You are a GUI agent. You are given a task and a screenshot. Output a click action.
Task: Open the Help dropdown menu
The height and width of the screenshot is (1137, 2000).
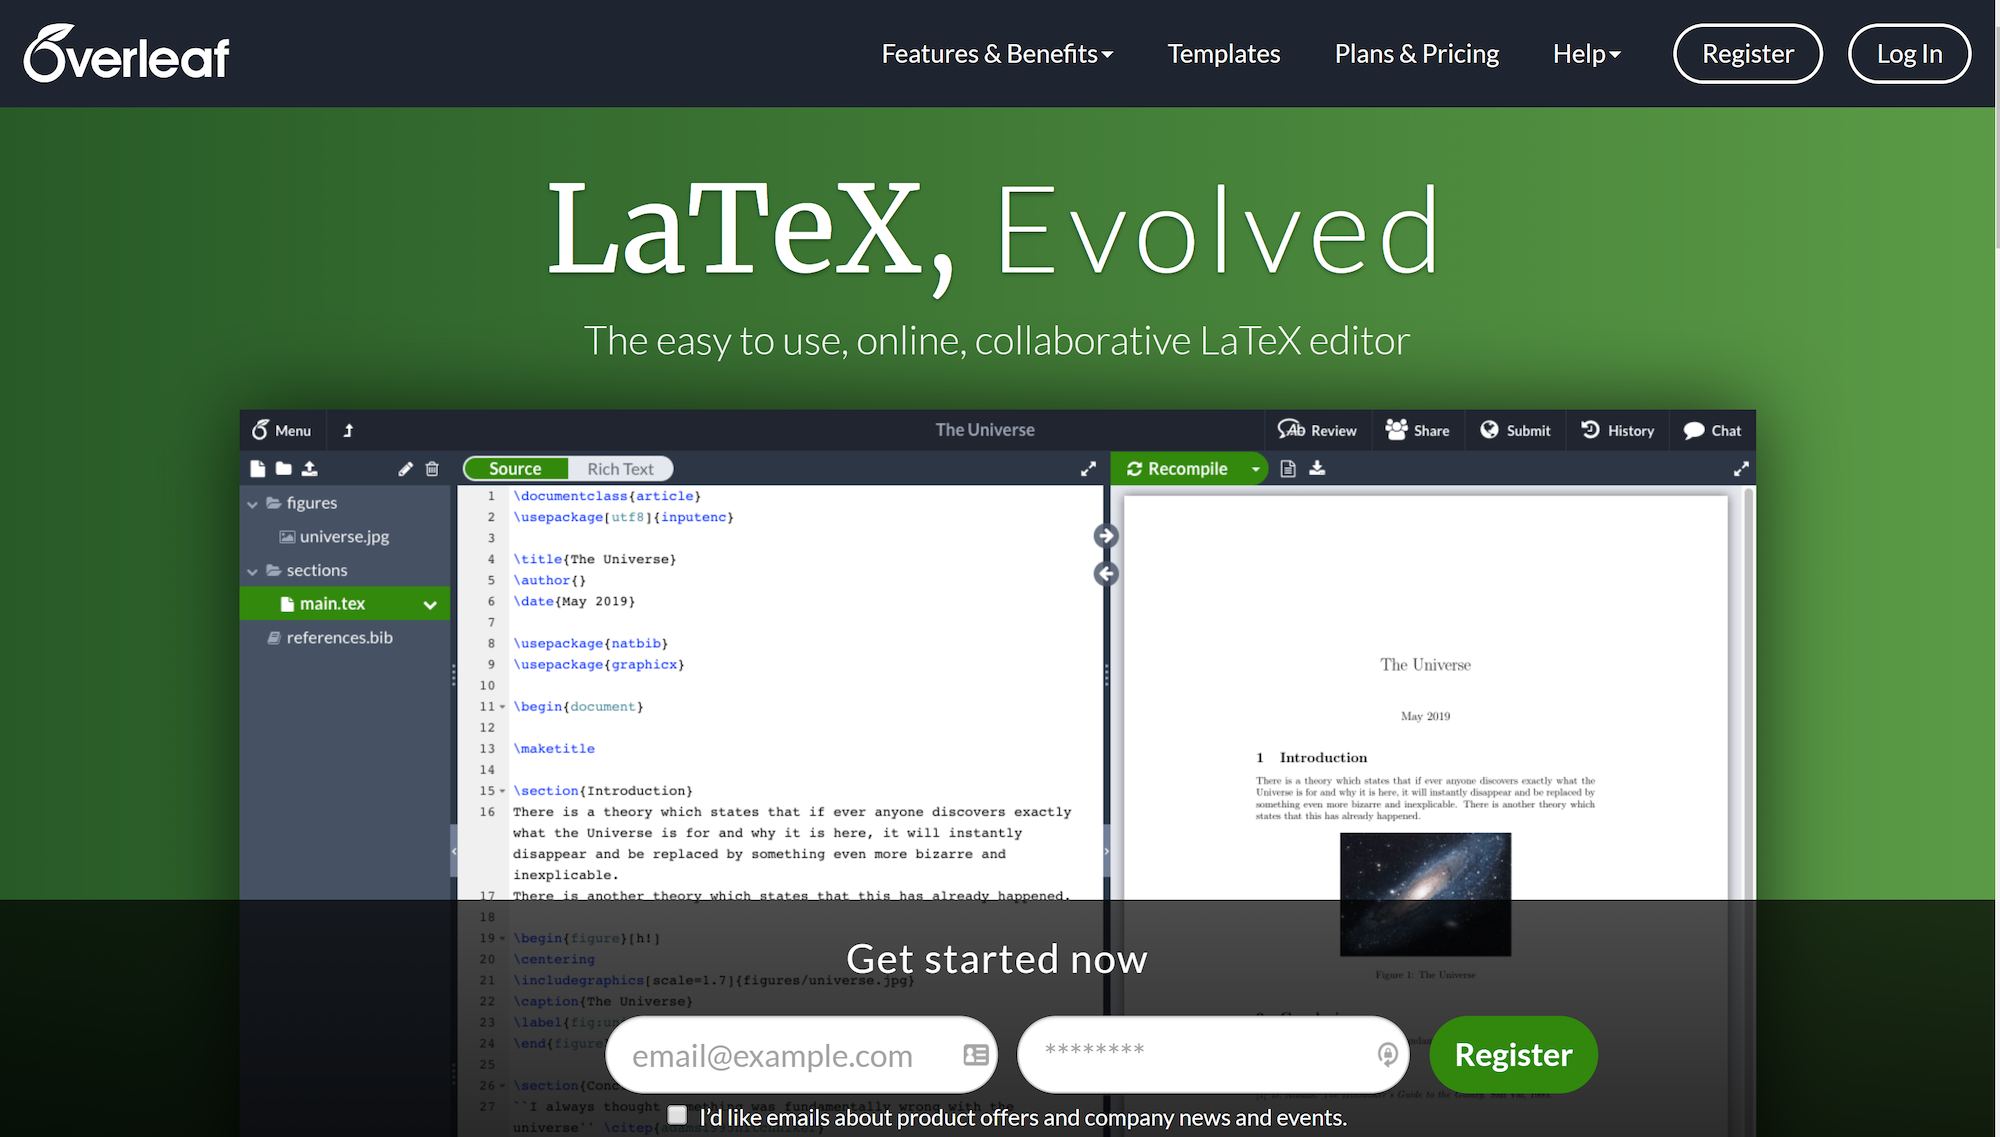[1585, 52]
